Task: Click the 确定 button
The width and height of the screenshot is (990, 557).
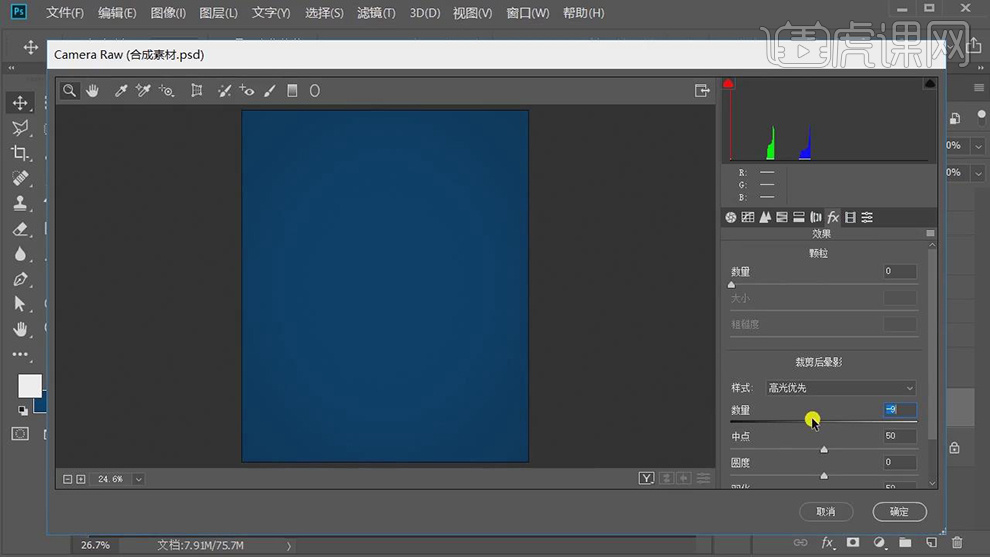Action: [899, 511]
